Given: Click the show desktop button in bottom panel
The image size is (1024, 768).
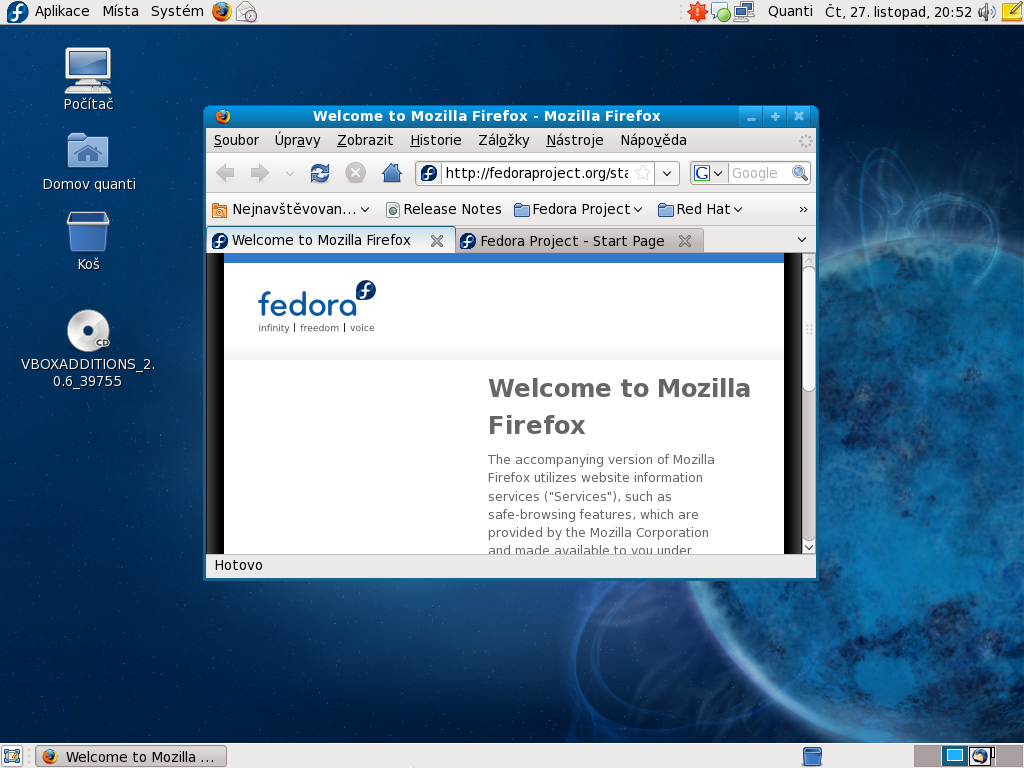Looking at the screenshot, I should pos(12,756).
